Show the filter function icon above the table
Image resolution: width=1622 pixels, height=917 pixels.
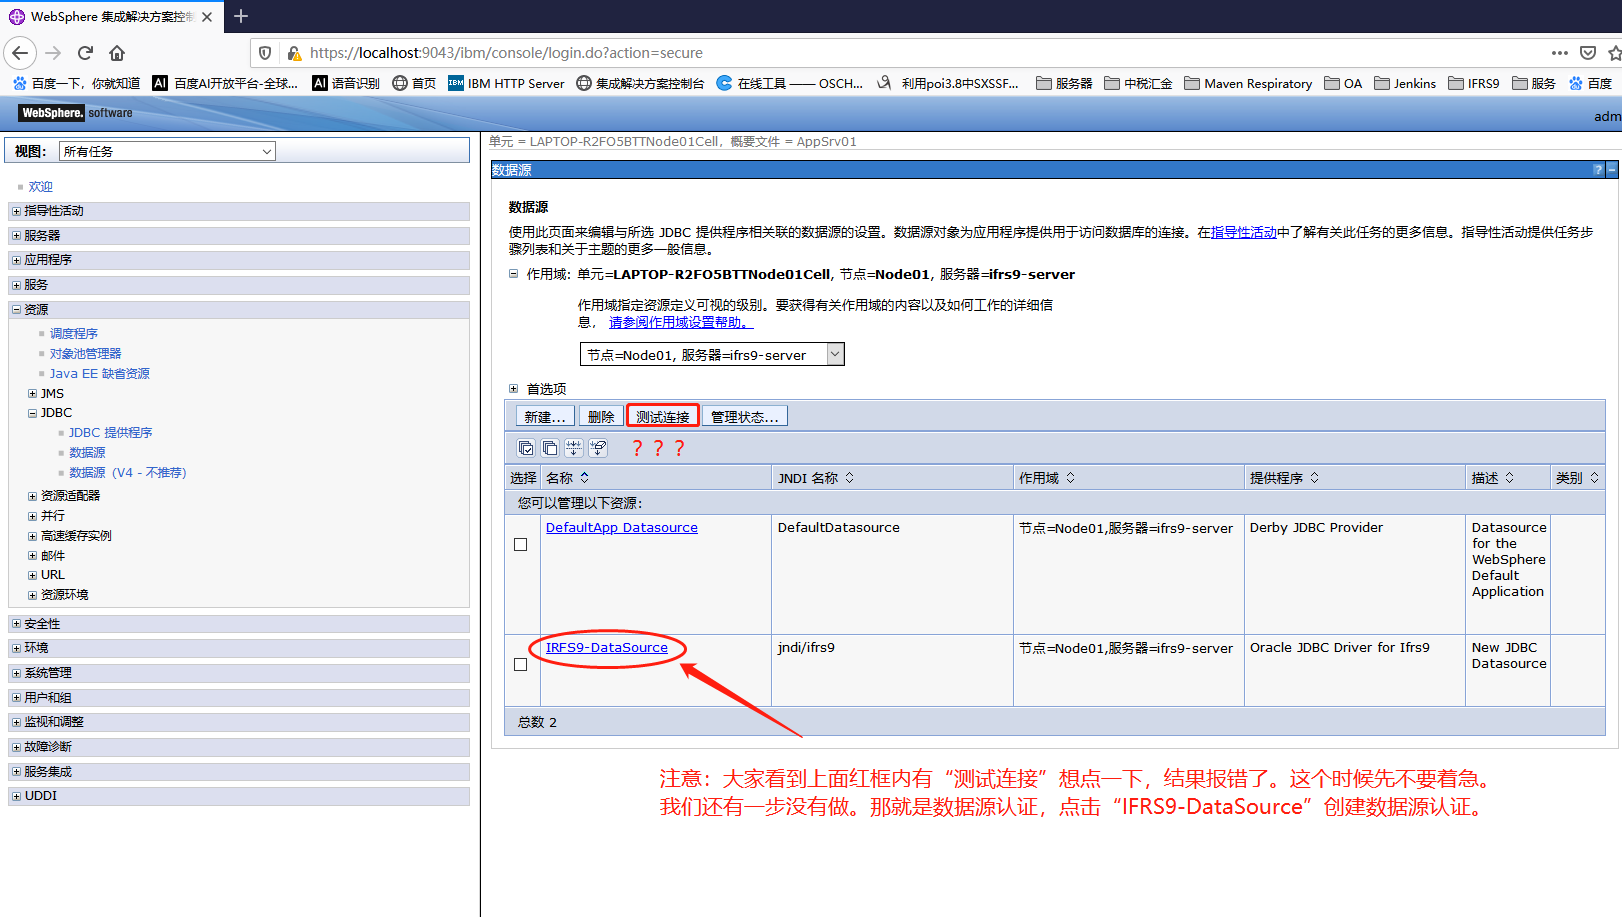coord(574,448)
